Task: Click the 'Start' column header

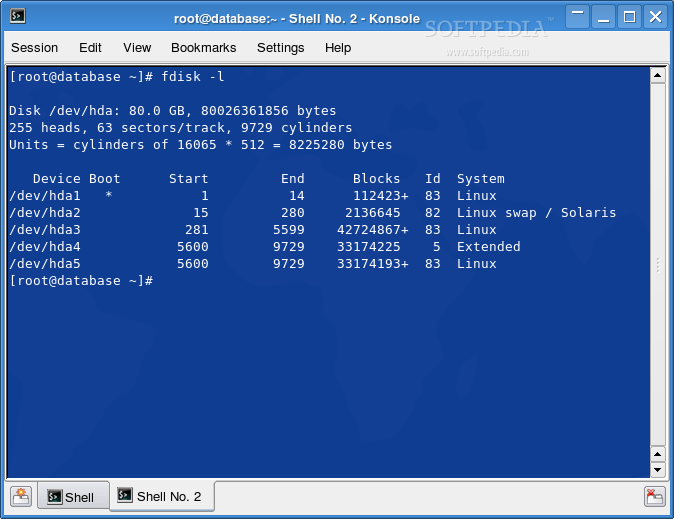Action: click(x=188, y=178)
